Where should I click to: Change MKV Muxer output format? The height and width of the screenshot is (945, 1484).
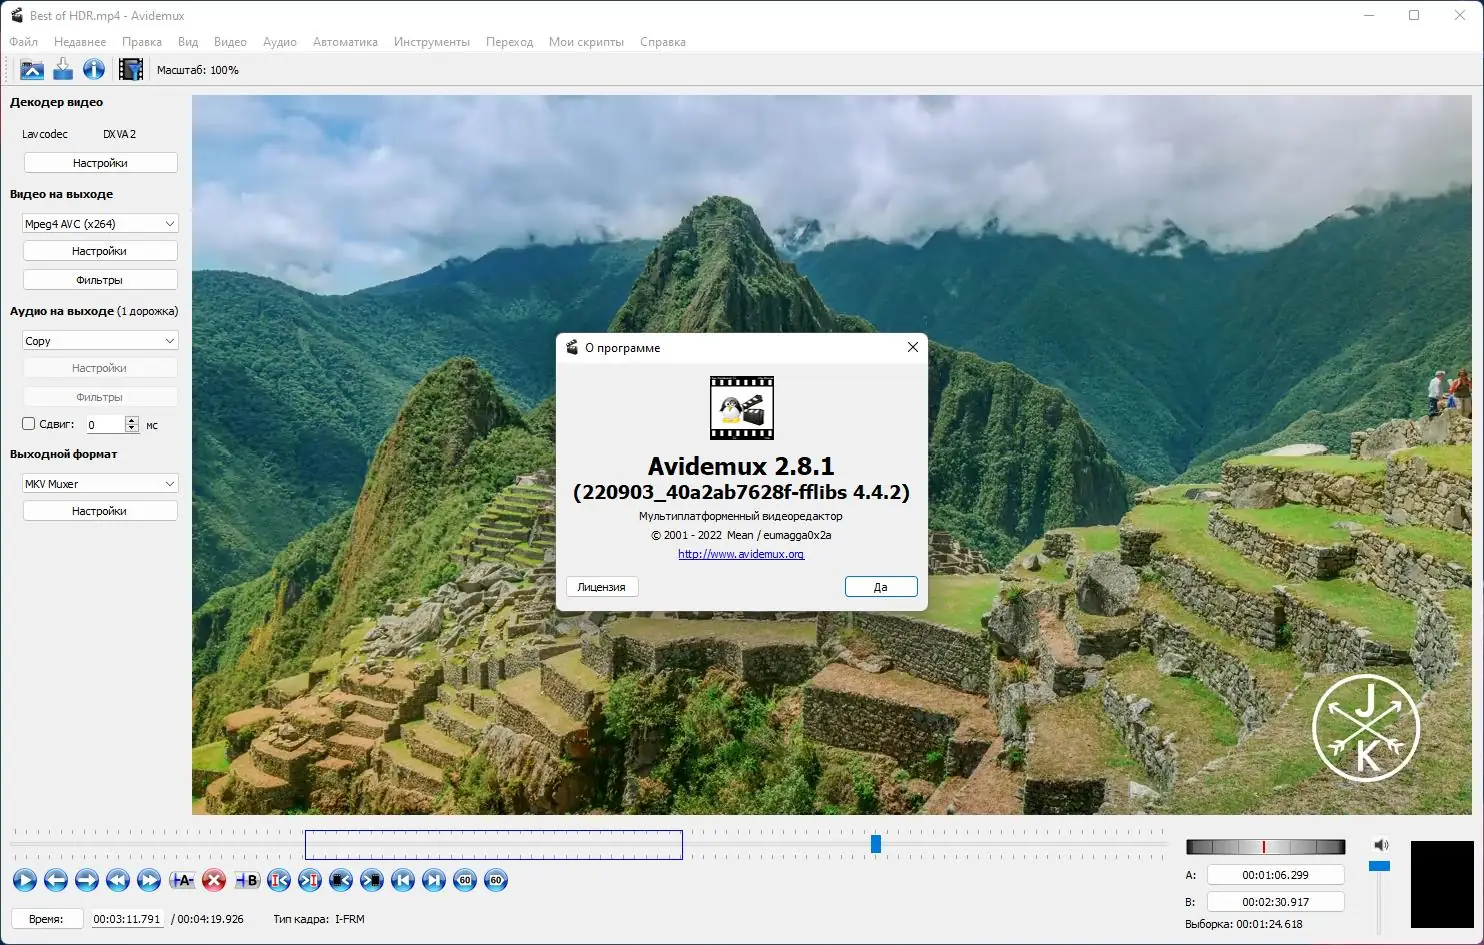[x=99, y=483]
